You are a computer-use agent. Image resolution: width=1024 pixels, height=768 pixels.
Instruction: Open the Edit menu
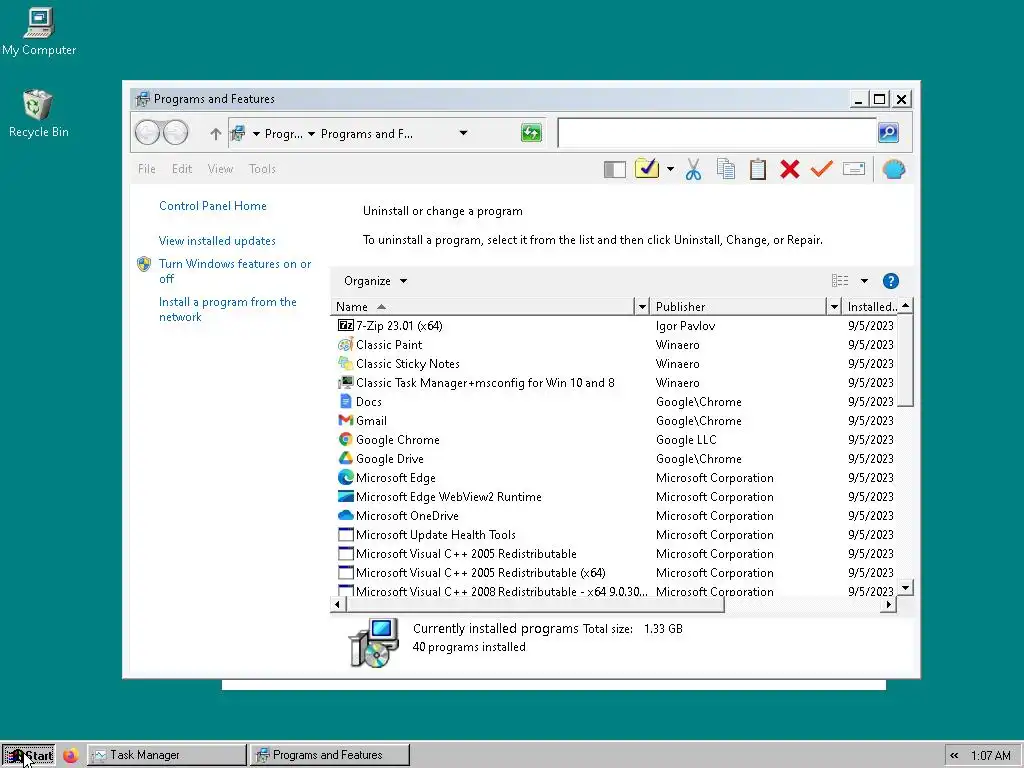[182, 169]
